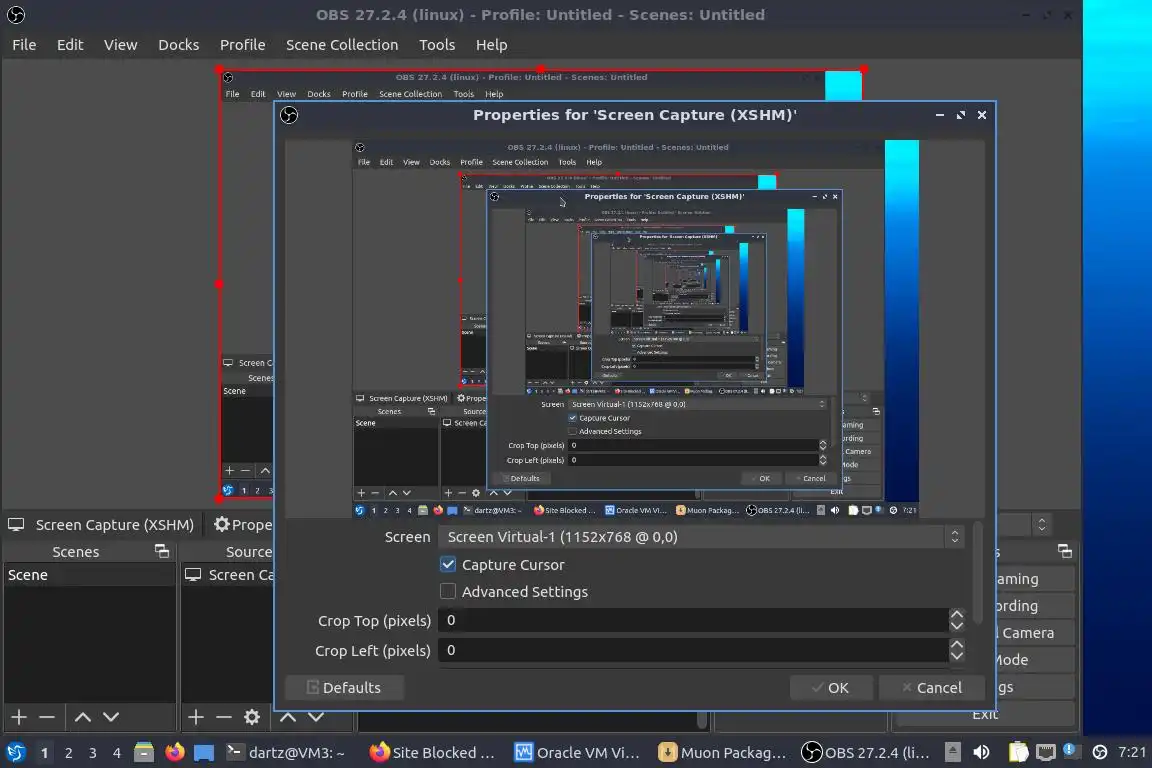
Task: Disable the Capture Cursor checkbox
Action: [x=447, y=564]
